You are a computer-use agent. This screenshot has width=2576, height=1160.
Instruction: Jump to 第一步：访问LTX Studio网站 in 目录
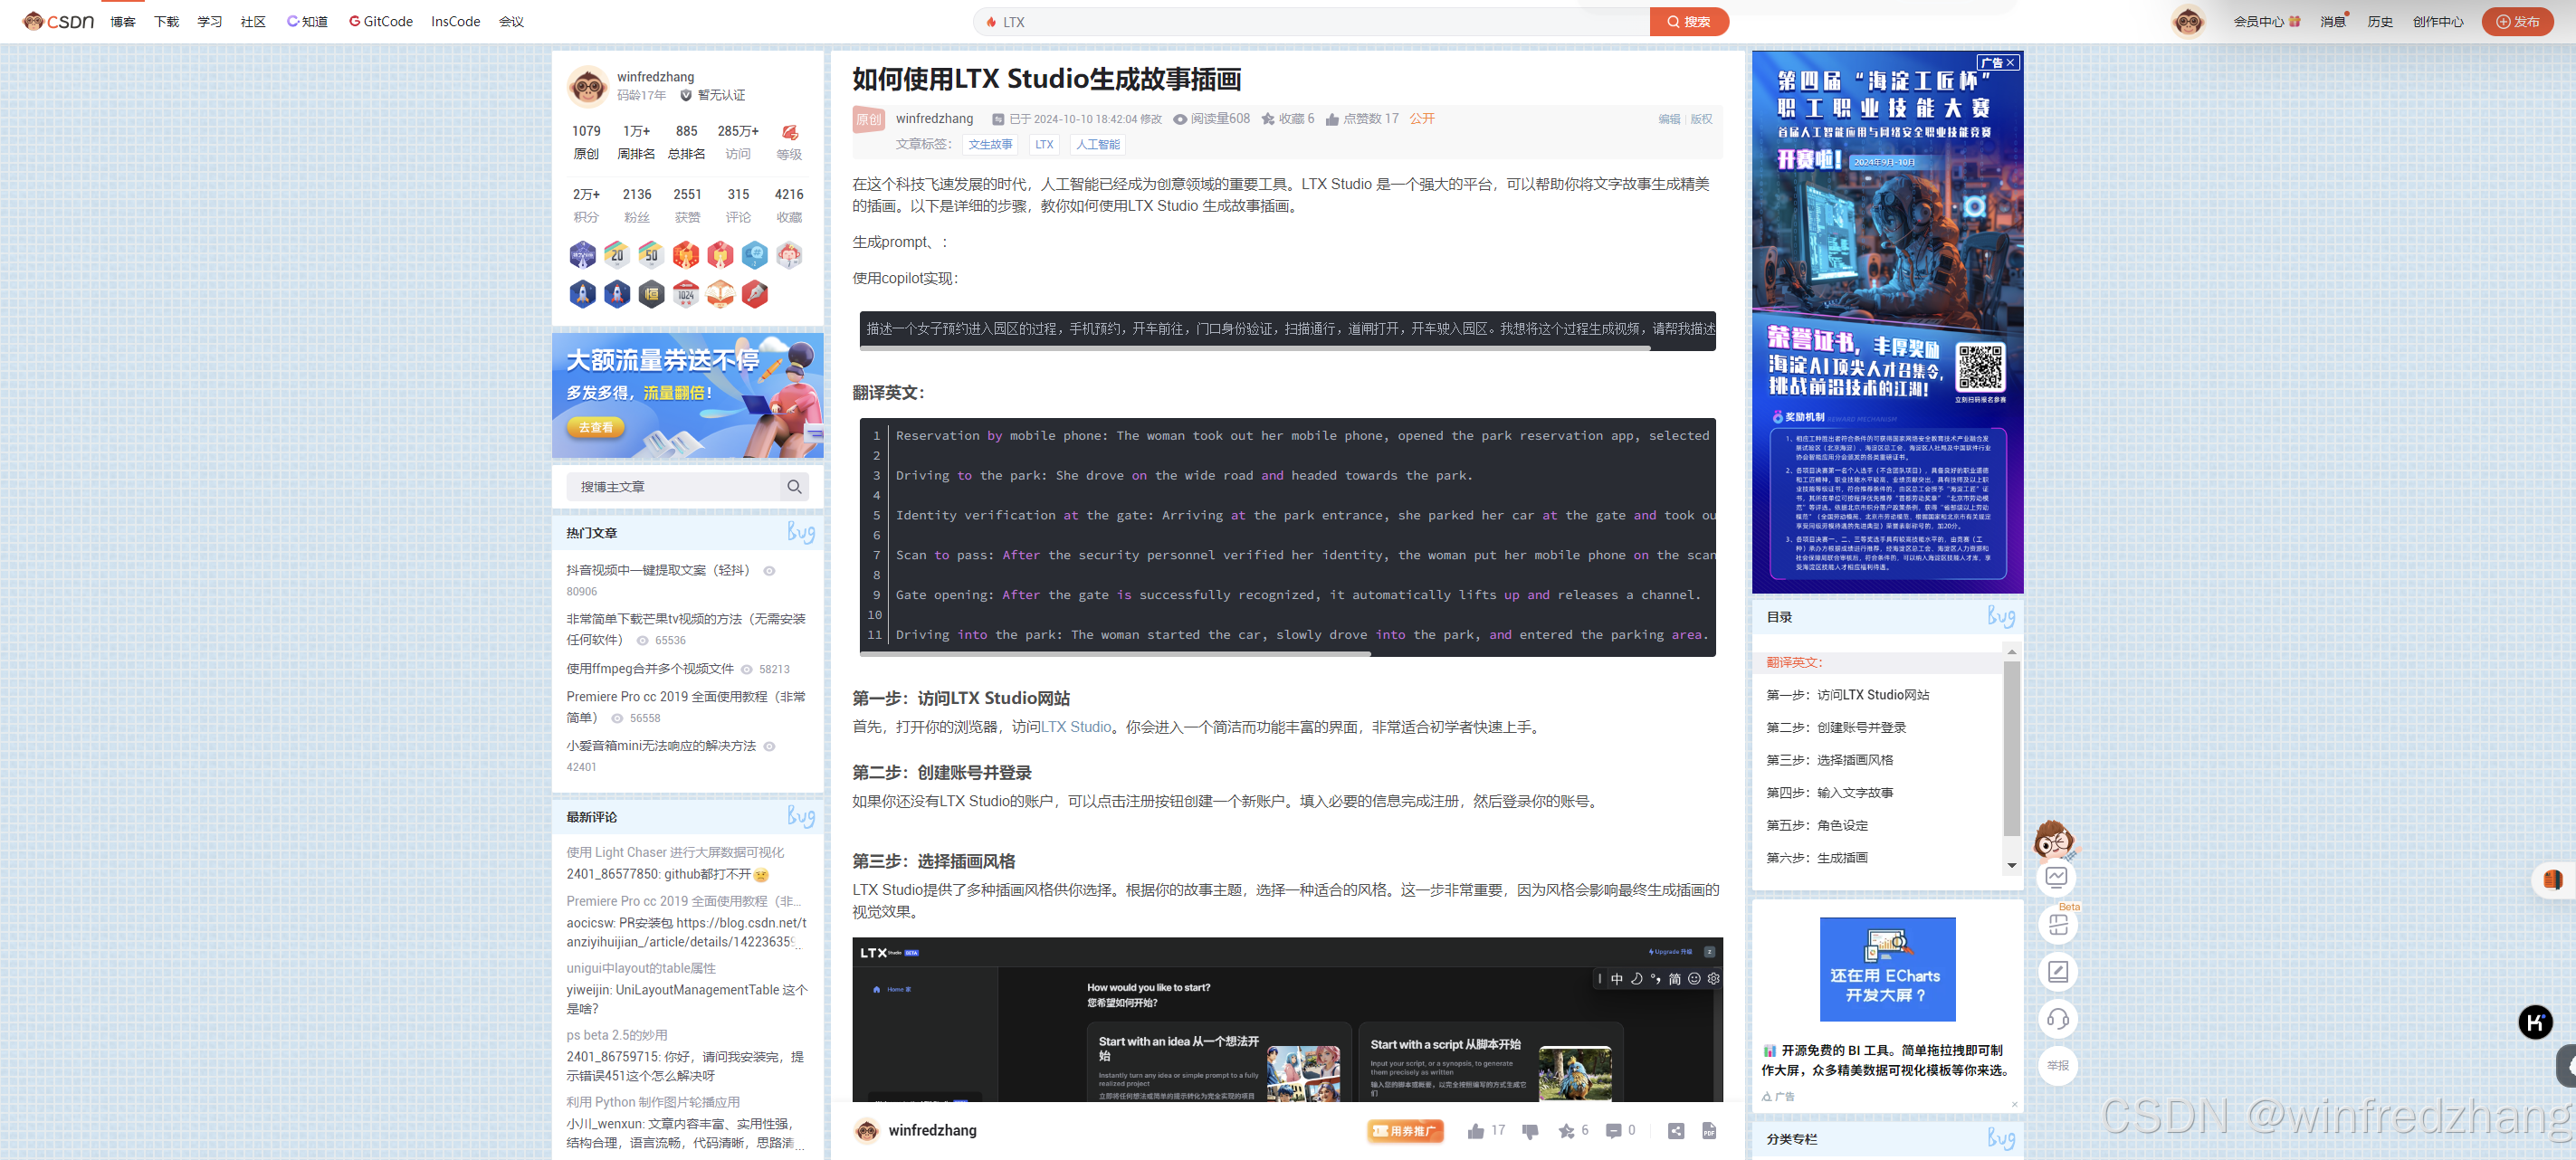tap(1847, 695)
